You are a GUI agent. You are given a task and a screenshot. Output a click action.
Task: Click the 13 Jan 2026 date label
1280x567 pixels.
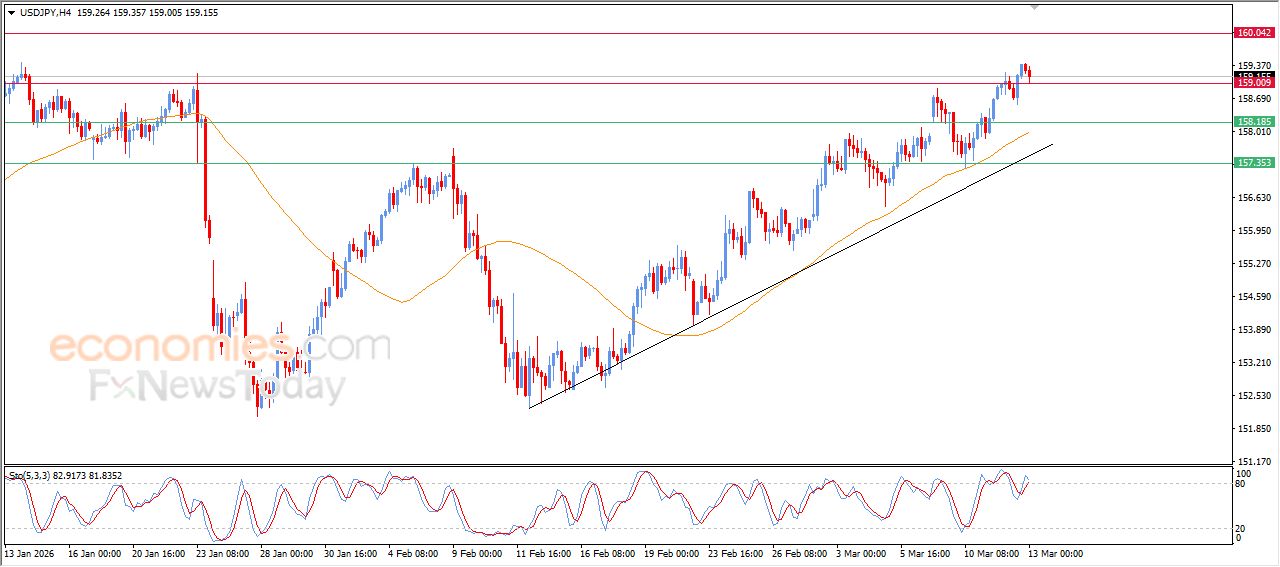31,553
